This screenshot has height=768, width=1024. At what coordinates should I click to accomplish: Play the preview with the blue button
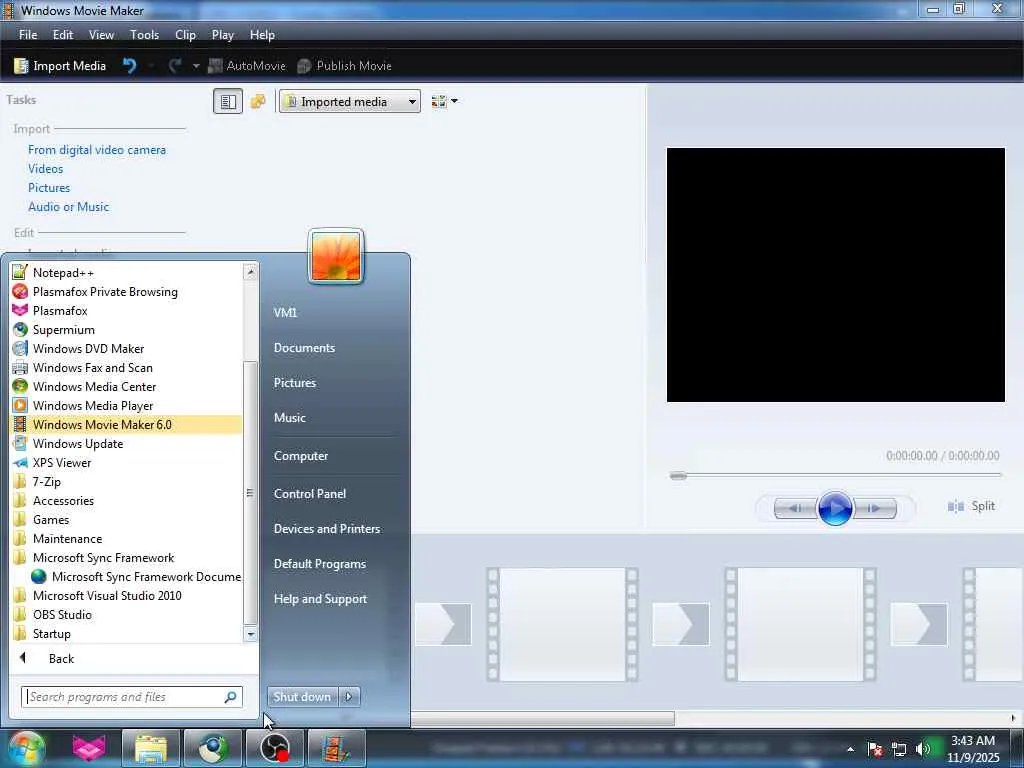835,507
